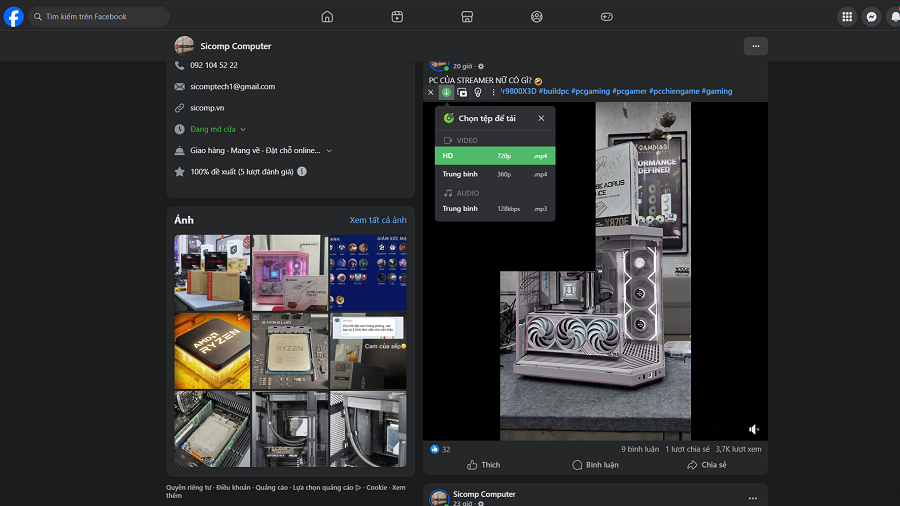Close the "Chọn tệp để tải" popup
The image size is (900, 506).
541,118
